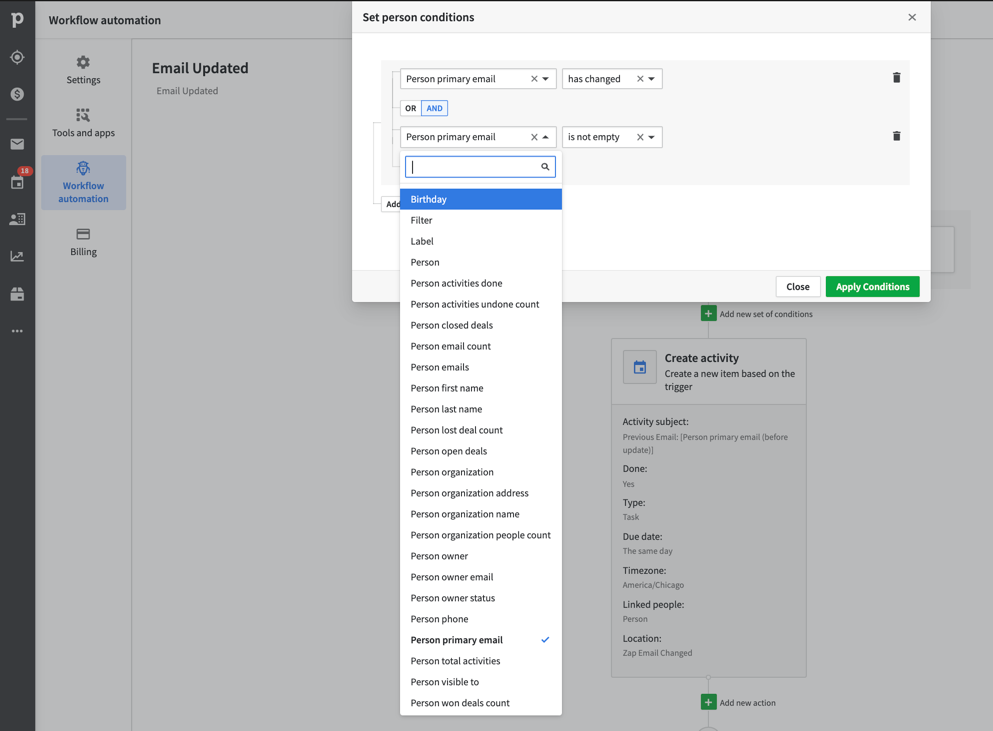The width and height of the screenshot is (993, 731).
Task: Open Leads target icon in sidebar
Action: (17, 57)
